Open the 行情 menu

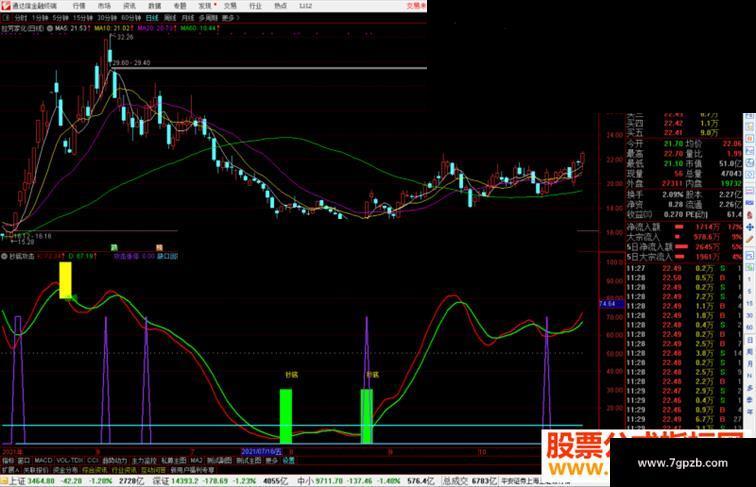click(x=79, y=6)
